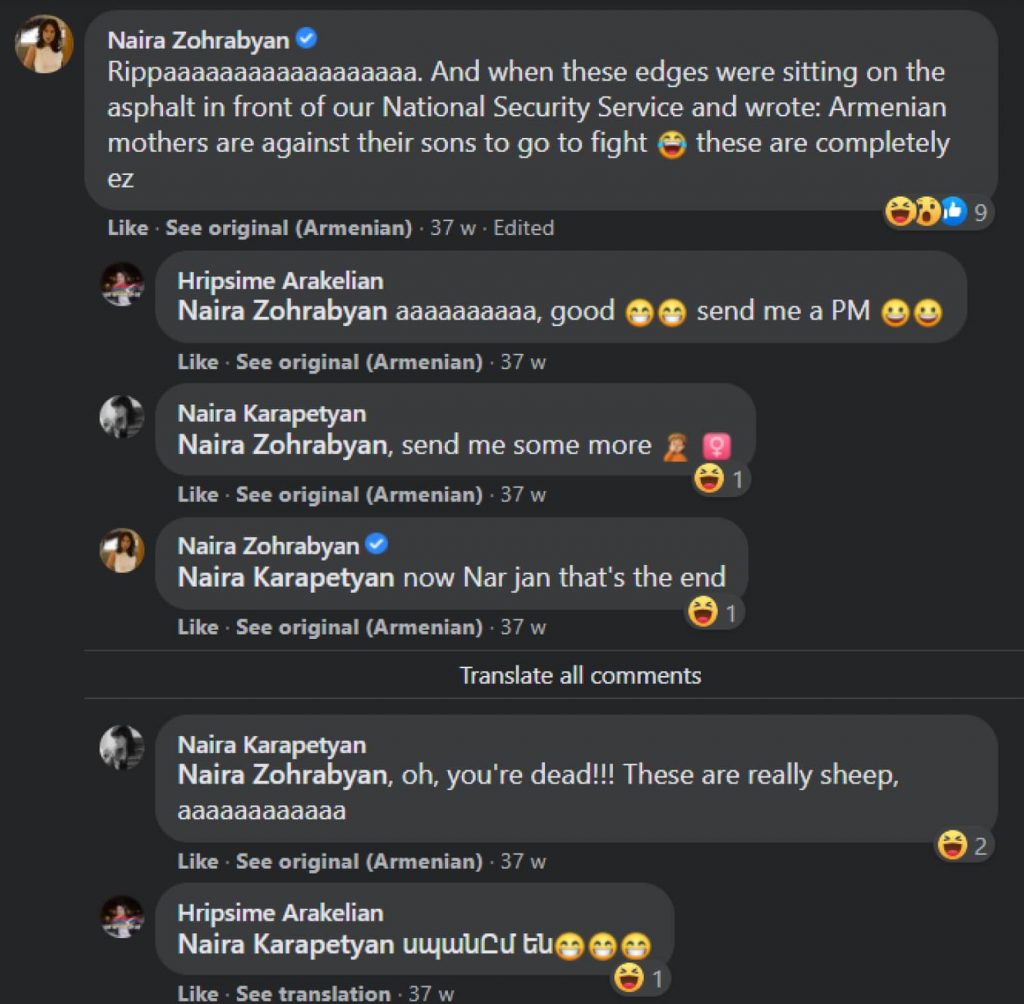Click Naira Zohrabyan's avatar on 'that's the end' reply
Image resolution: width=1024 pixels, height=1004 pixels.
pos(122,550)
